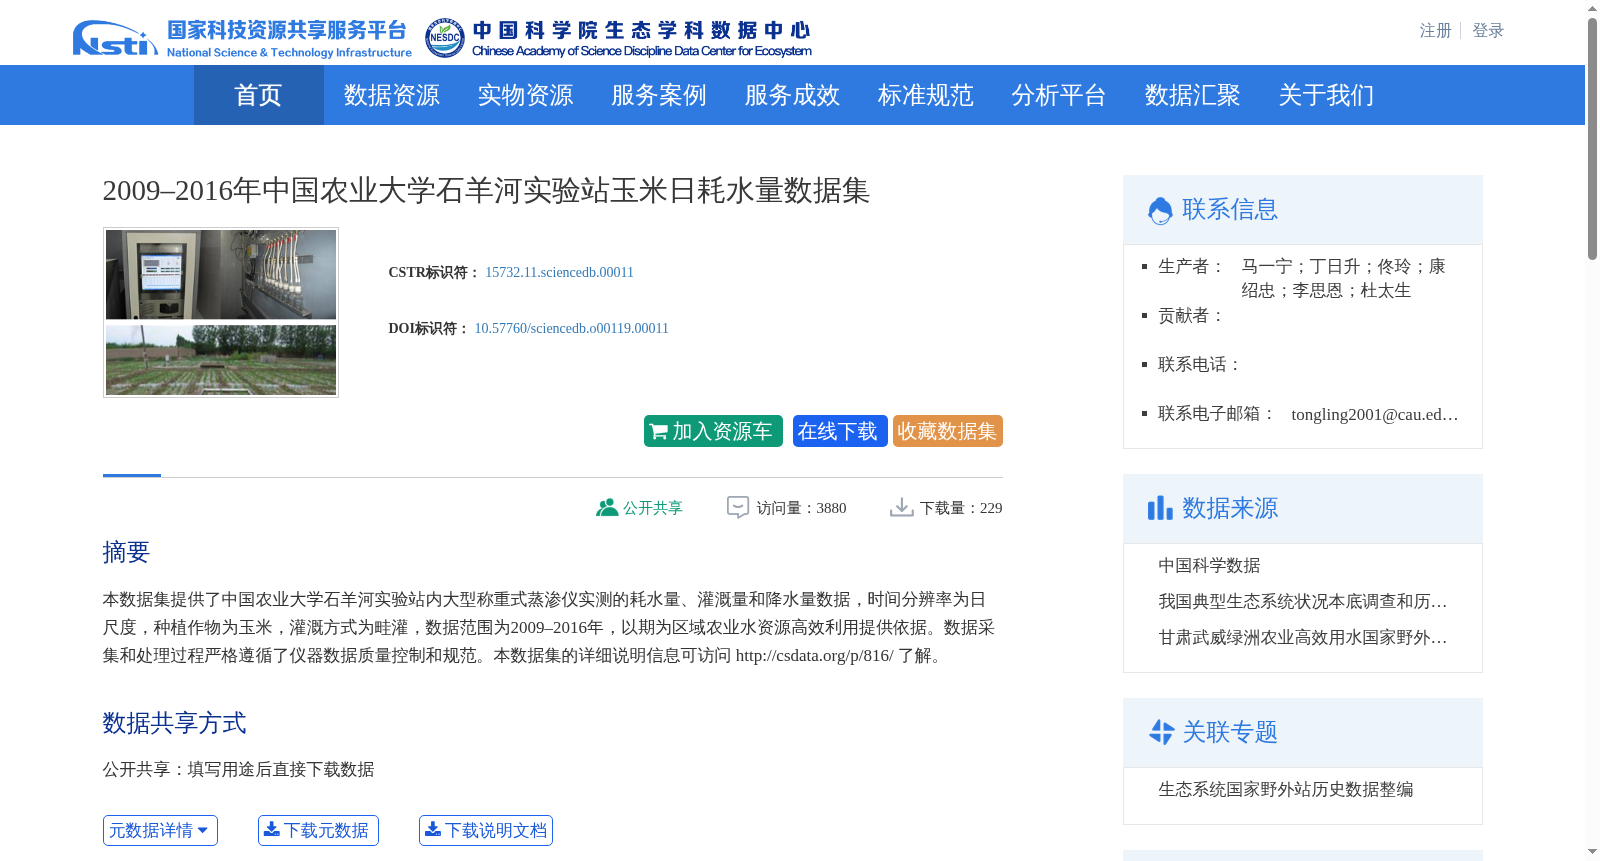This screenshot has width=1600, height=861.
Task: Go to 服务案例 menu item
Action: point(659,95)
